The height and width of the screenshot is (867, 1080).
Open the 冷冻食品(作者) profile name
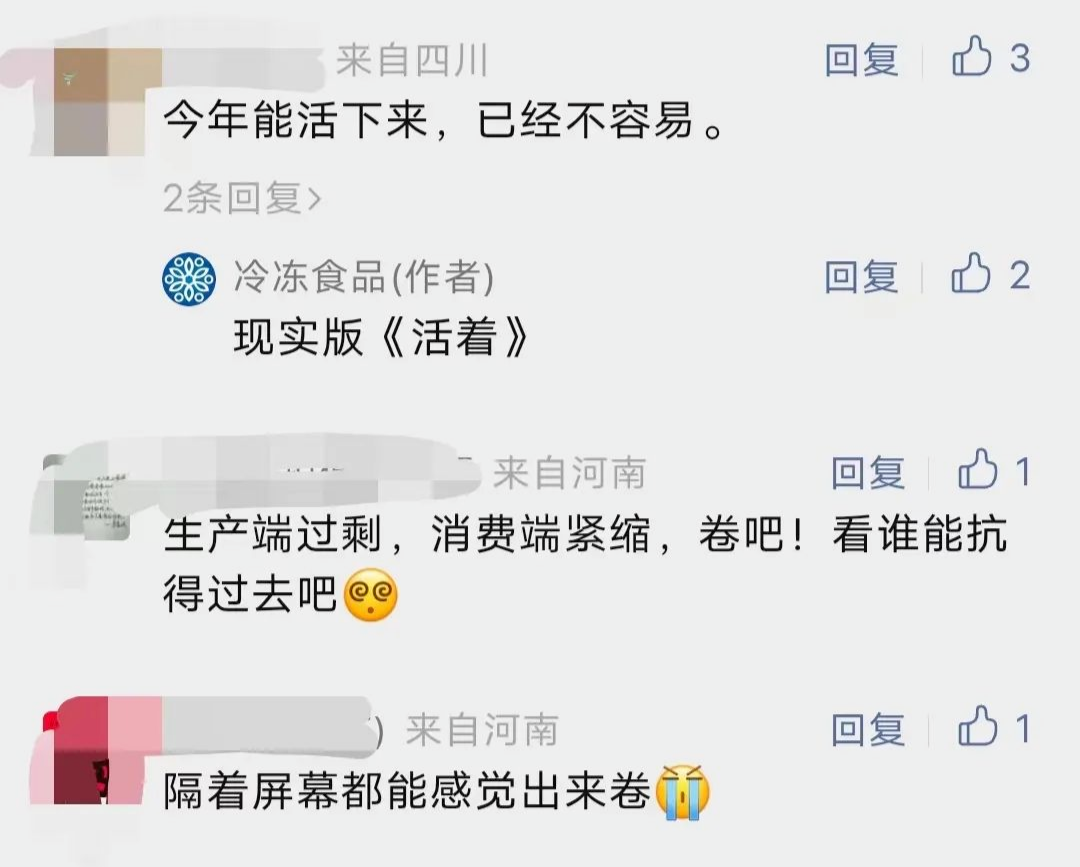pyautogui.click(x=364, y=277)
